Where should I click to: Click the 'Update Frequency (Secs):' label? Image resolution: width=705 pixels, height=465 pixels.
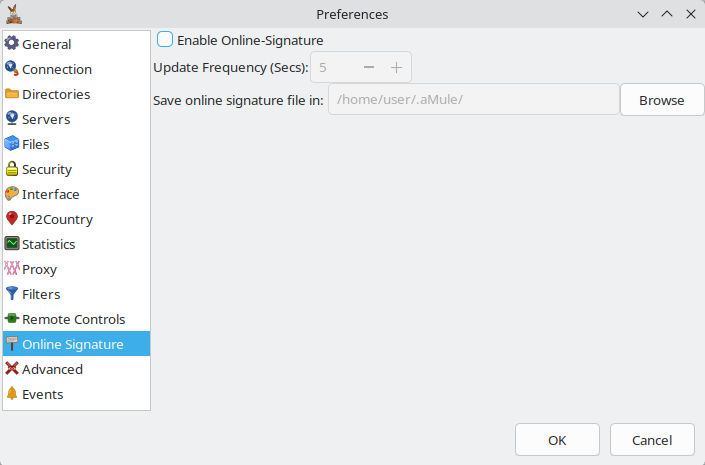coord(231,67)
